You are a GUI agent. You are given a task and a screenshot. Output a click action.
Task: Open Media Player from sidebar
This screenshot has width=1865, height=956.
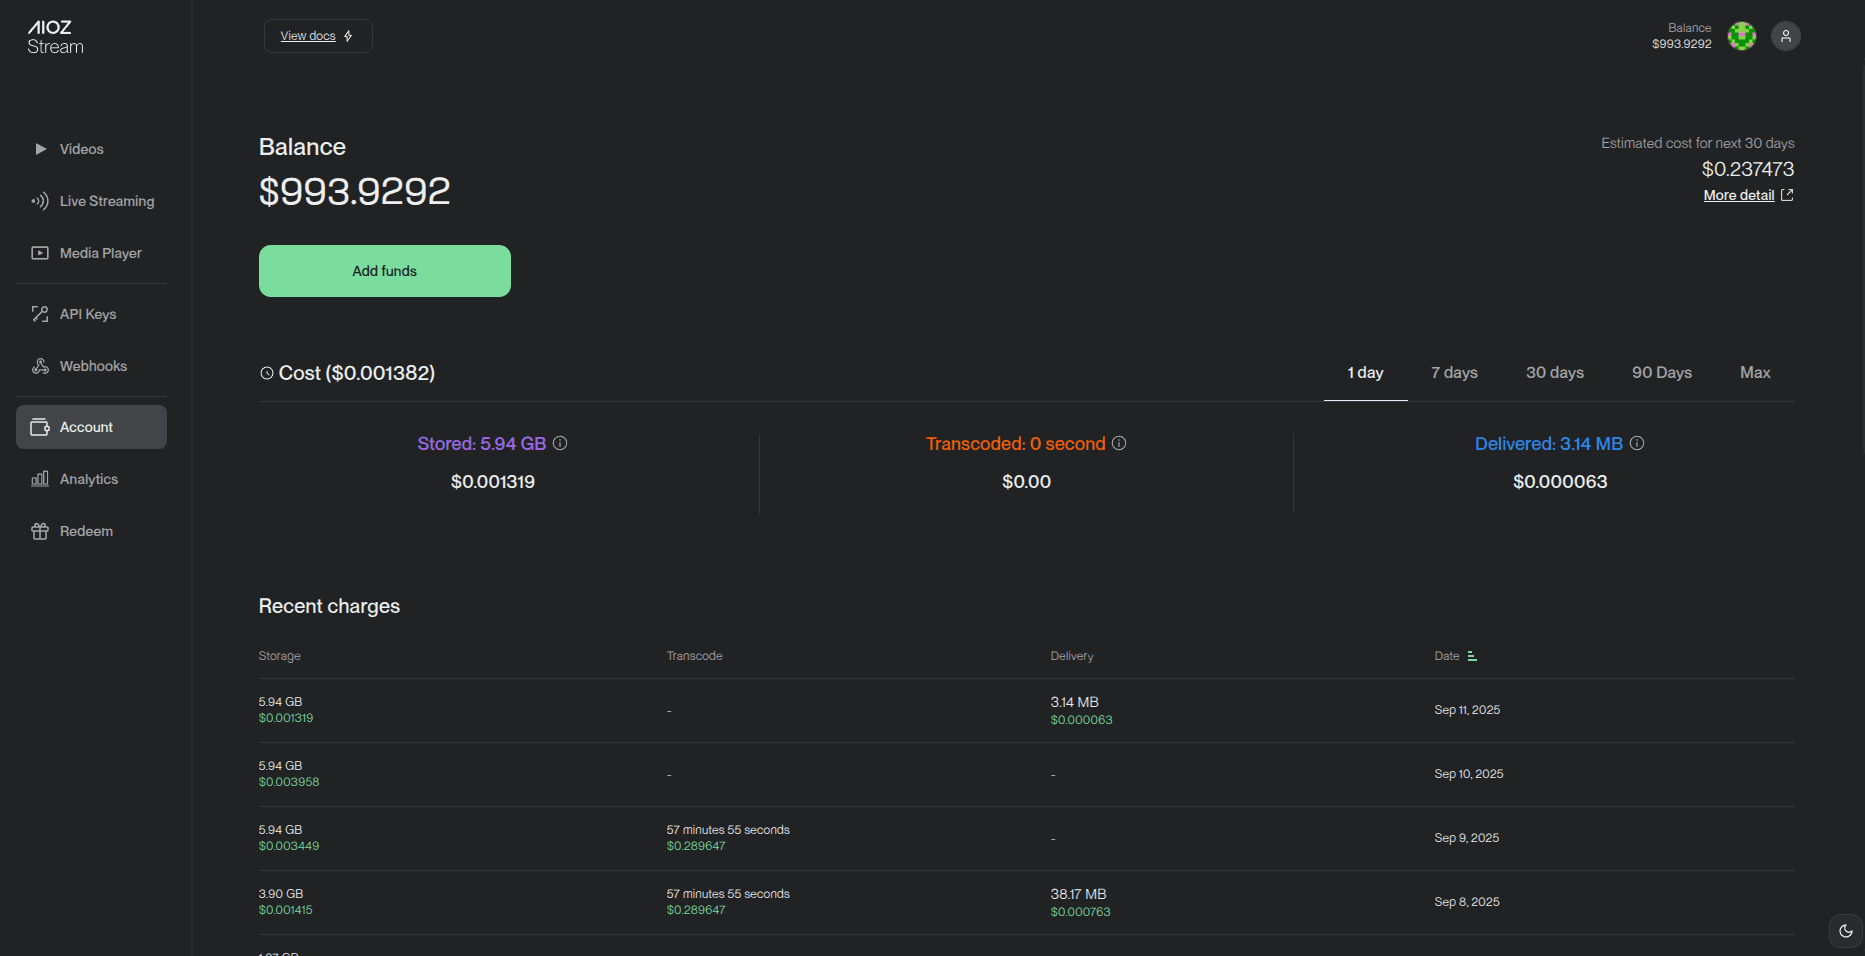coord(100,253)
